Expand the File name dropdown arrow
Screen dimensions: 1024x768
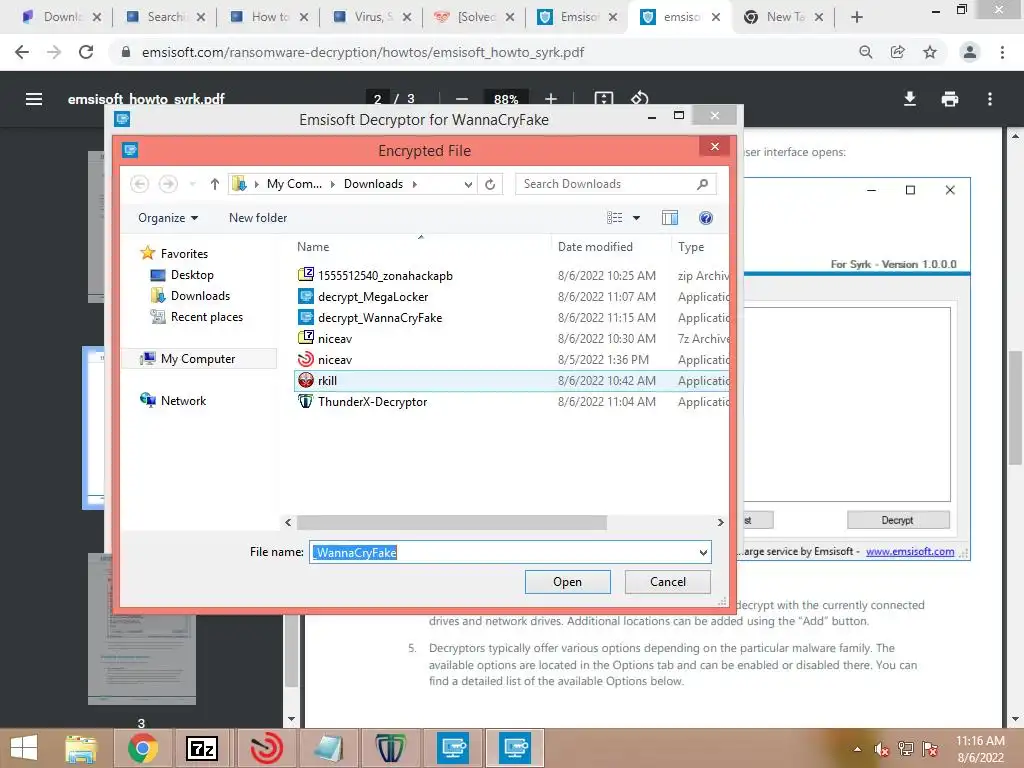coord(703,552)
